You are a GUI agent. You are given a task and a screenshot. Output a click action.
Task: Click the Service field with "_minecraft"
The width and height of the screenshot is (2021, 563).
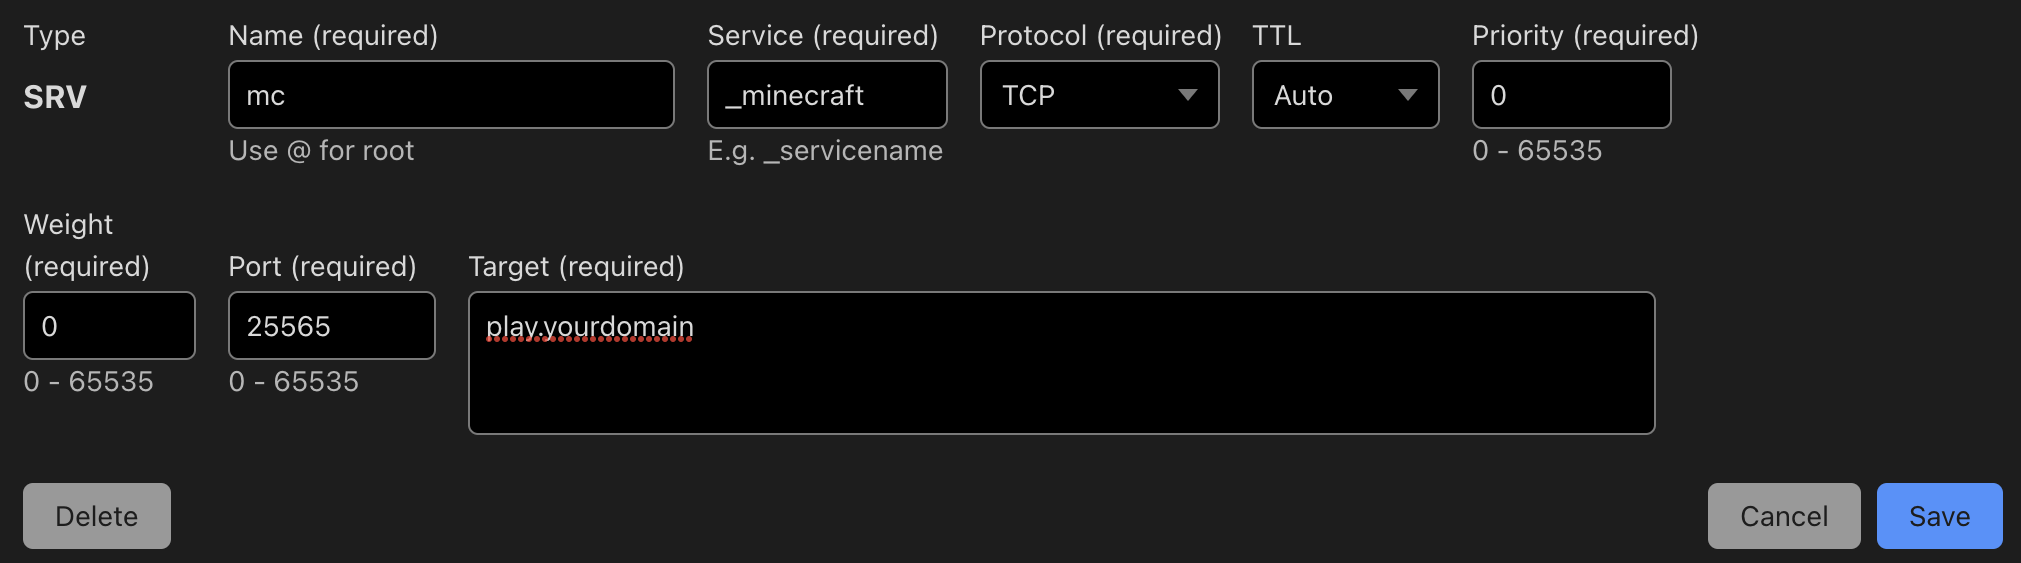pyautogui.click(x=826, y=95)
